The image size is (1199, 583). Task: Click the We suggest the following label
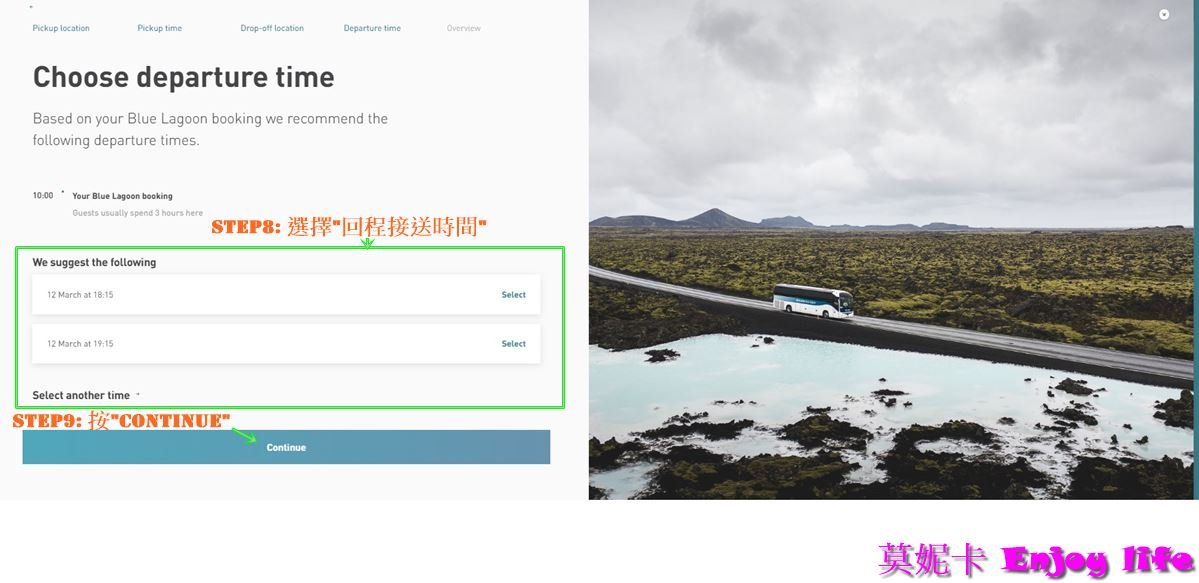[94, 262]
